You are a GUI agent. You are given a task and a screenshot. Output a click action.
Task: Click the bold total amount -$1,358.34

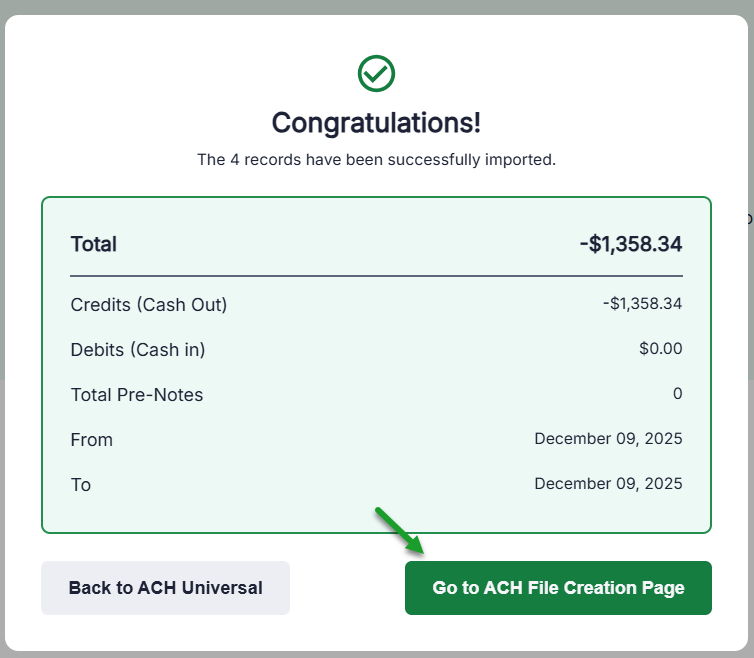point(630,244)
